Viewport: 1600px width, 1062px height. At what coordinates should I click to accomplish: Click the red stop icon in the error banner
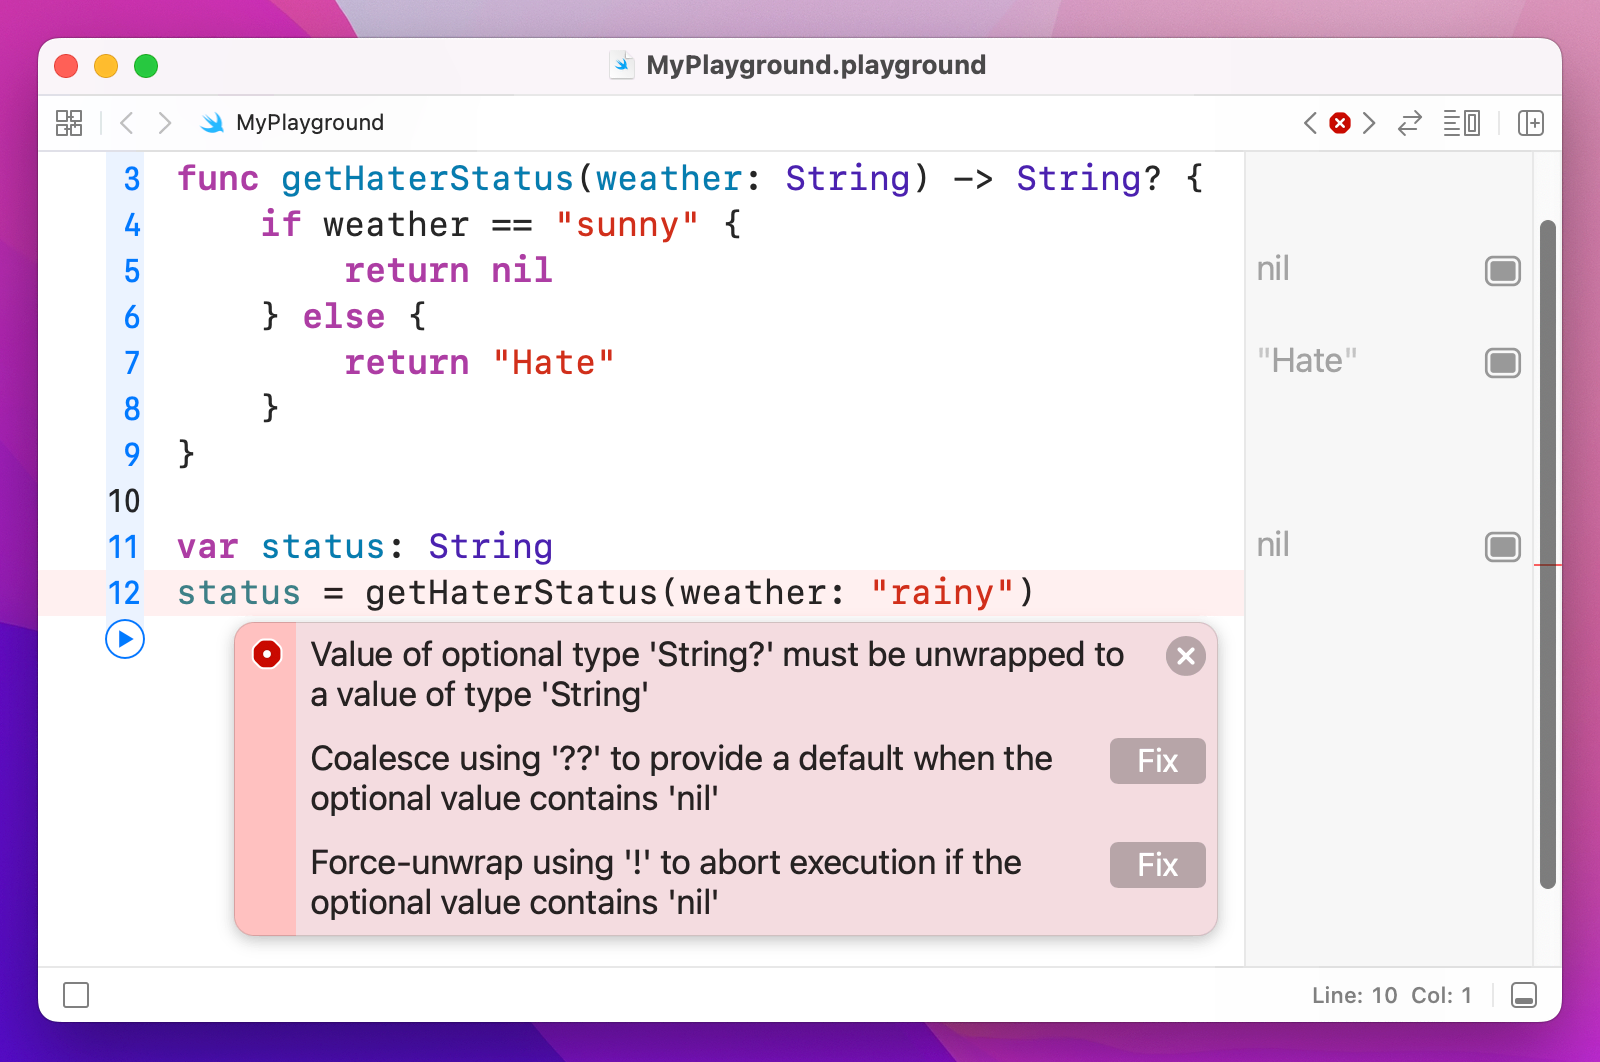(266, 656)
